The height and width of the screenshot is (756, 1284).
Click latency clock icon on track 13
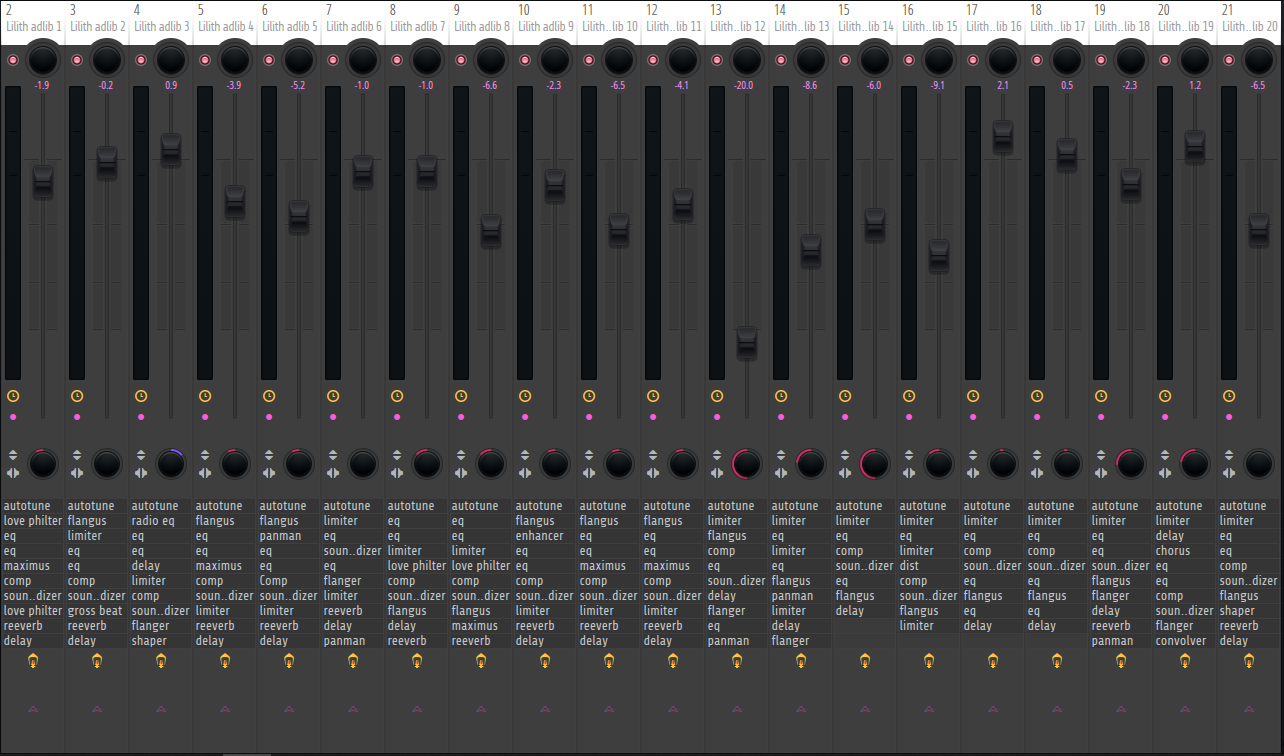point(717,396)
